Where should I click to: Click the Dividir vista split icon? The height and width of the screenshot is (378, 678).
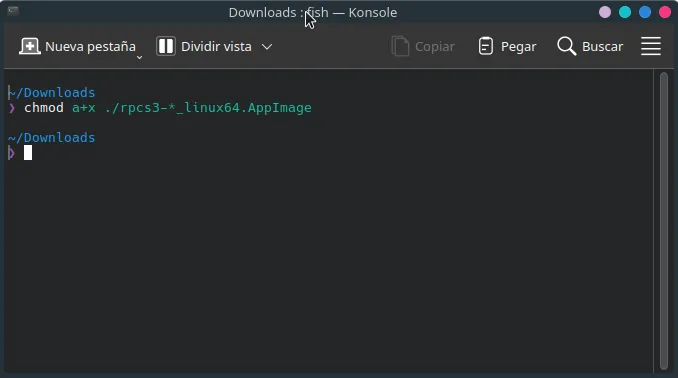tap(166, 46)
